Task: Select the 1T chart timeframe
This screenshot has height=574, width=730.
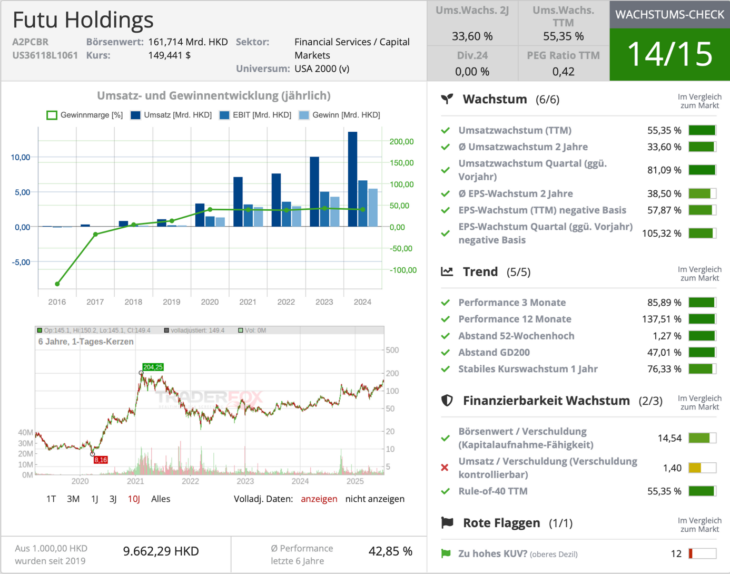Action: click(x=51, y=499)
